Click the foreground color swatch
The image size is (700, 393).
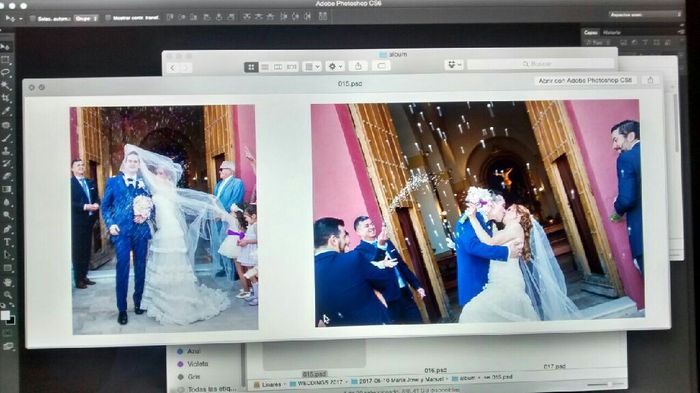pos(5,315)
